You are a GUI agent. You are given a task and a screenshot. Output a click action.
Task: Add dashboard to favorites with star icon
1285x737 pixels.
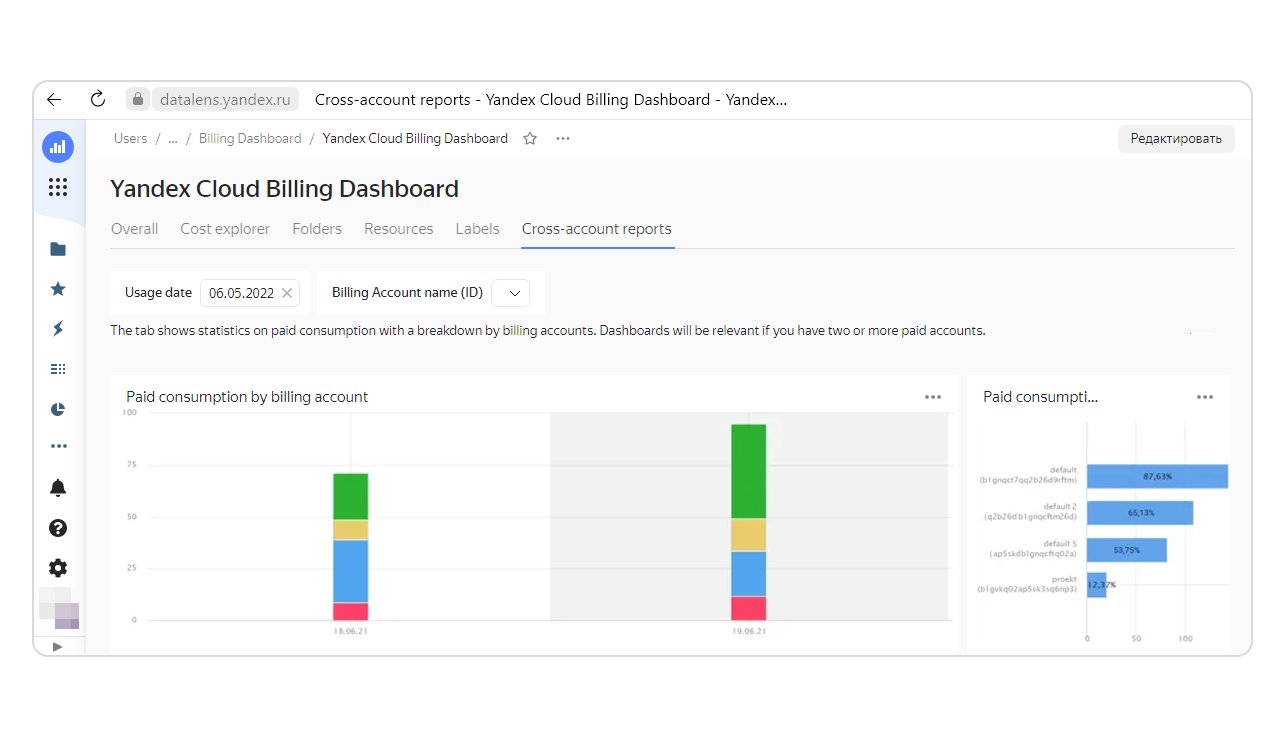click(530, 139)
